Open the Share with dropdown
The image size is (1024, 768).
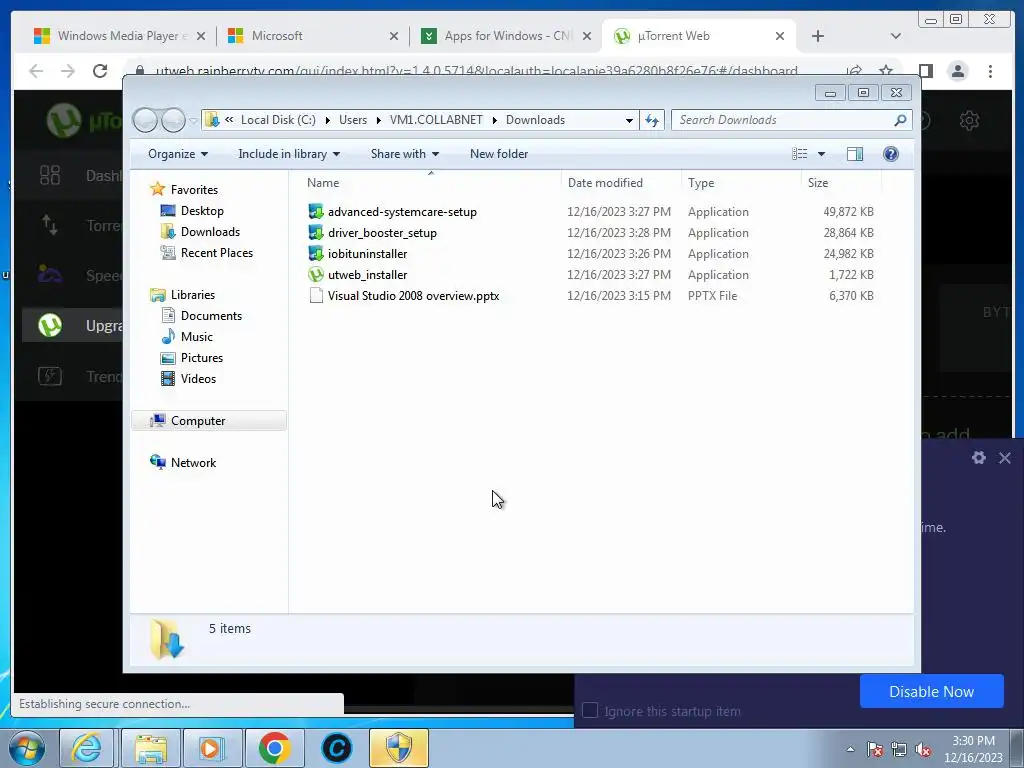(404, 154)
